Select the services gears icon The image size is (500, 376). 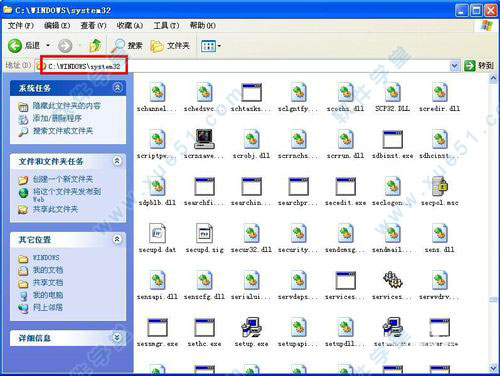[393, 280]
